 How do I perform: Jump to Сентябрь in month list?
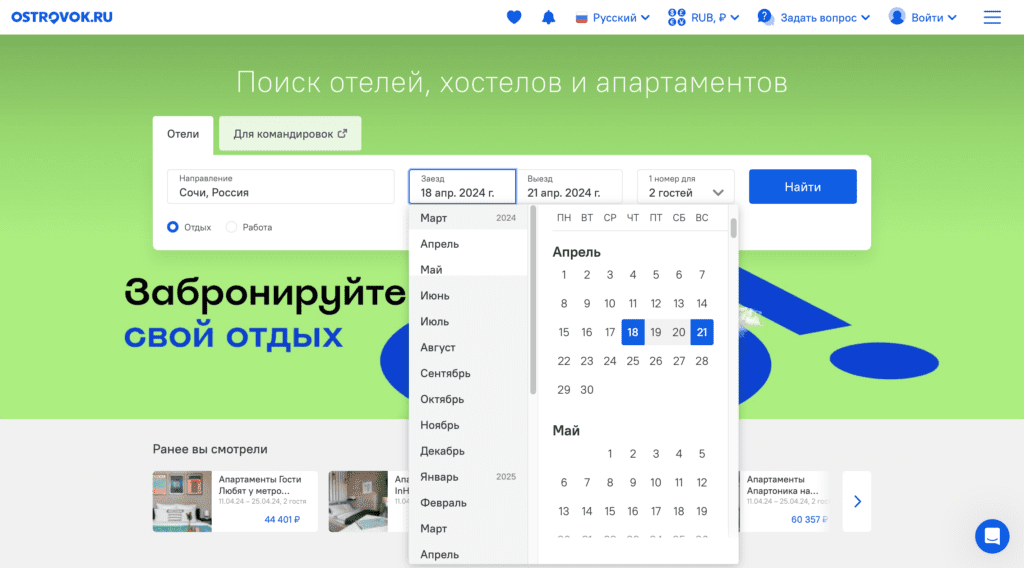(x=468, y=373)
